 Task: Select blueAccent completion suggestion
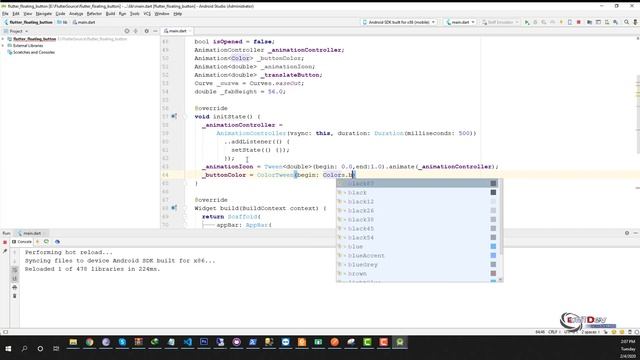coord(416,256)
